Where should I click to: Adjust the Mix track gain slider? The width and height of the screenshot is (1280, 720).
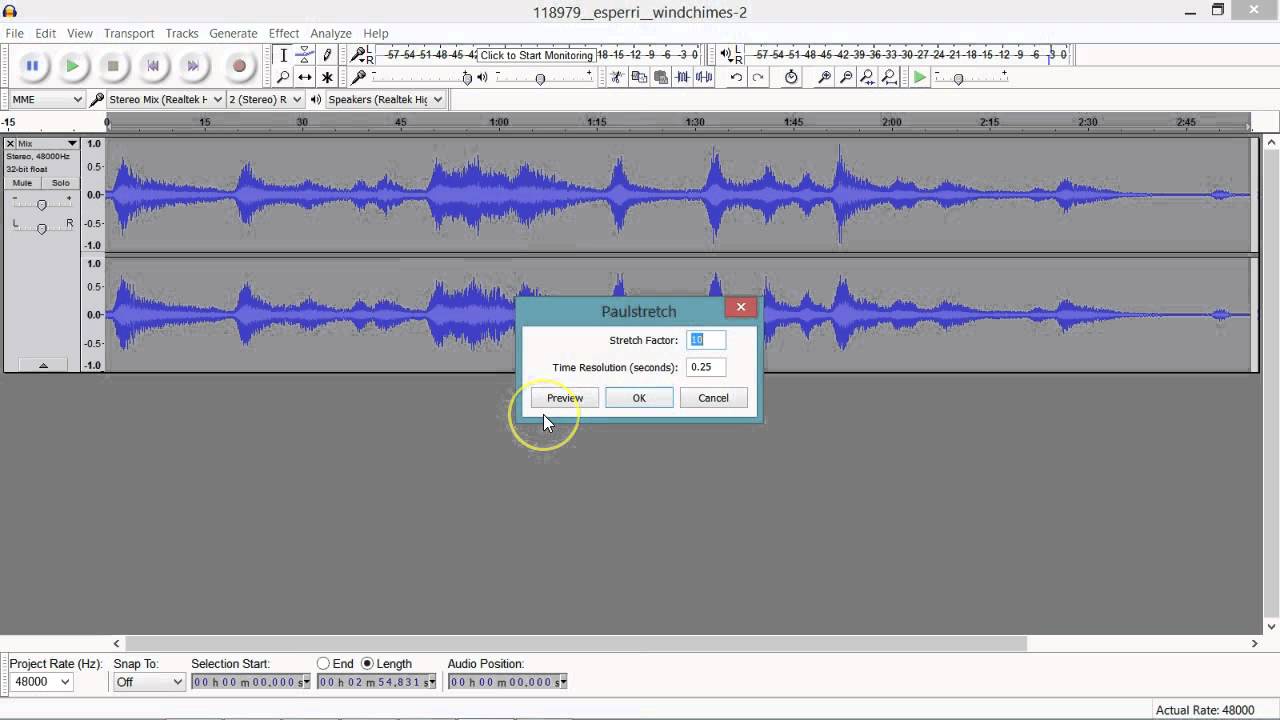click(x=41, y=204)
